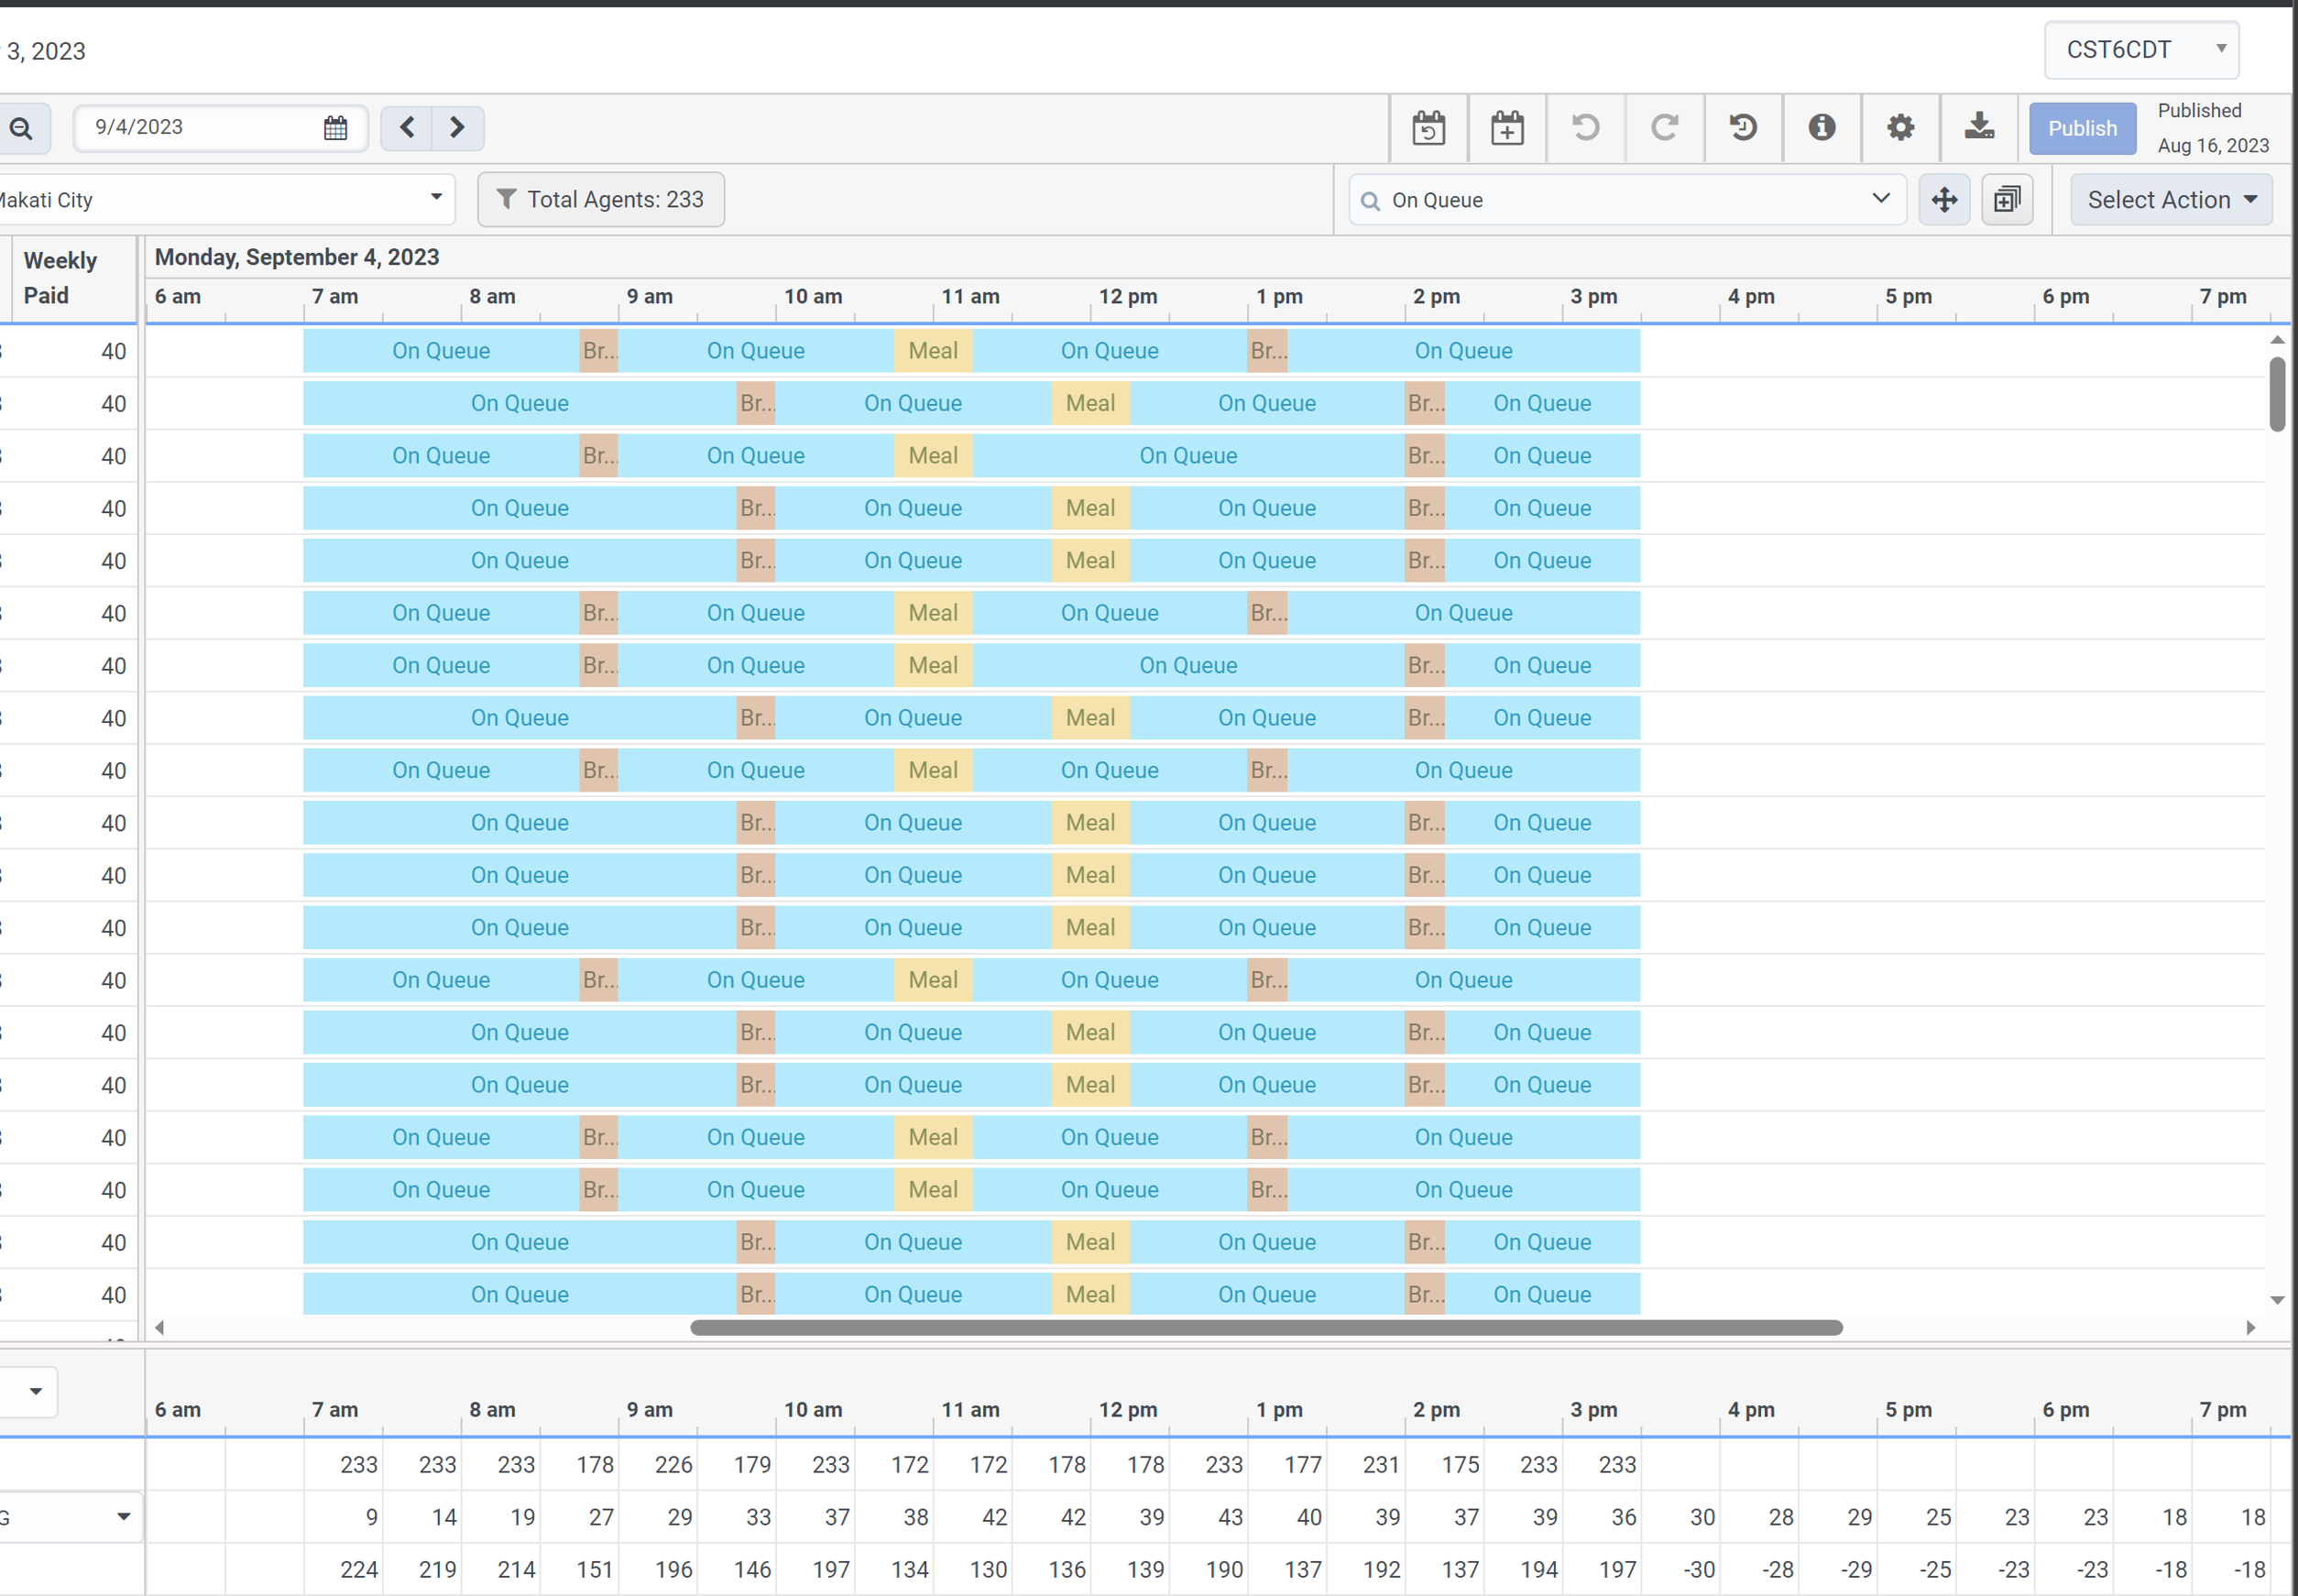Viewport: 2298px width, 1596px height.
Task: Open the info circle icon
Action: [x=1821, y=128]
